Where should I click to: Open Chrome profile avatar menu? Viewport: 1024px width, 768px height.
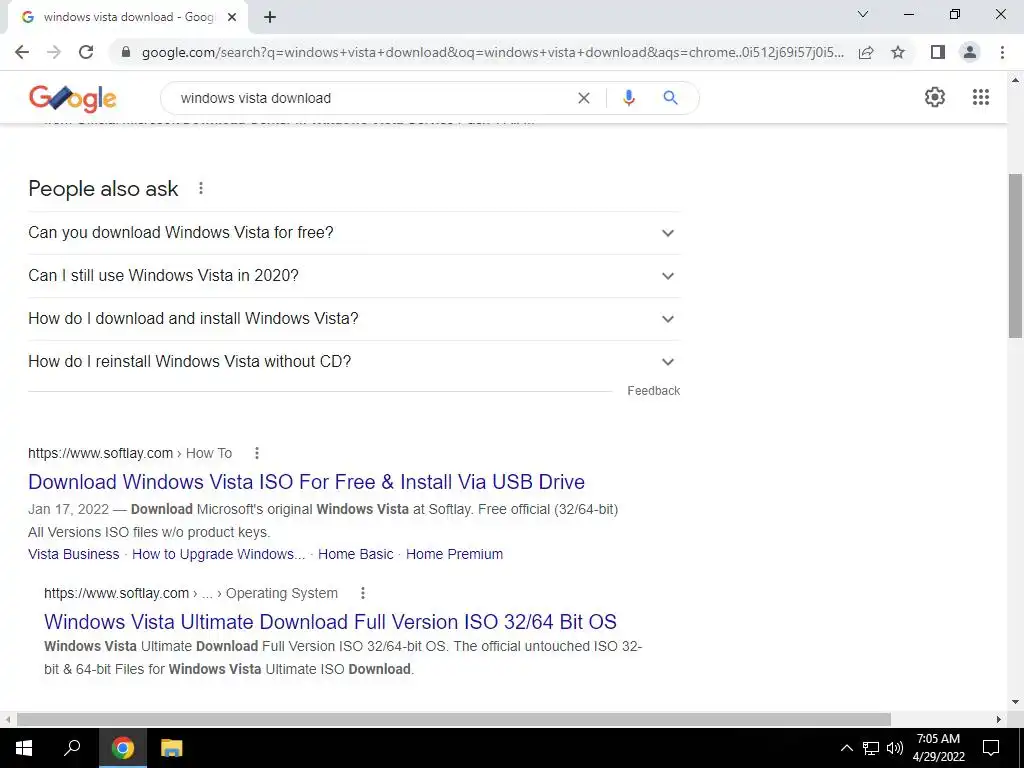[x=970, y=52]
